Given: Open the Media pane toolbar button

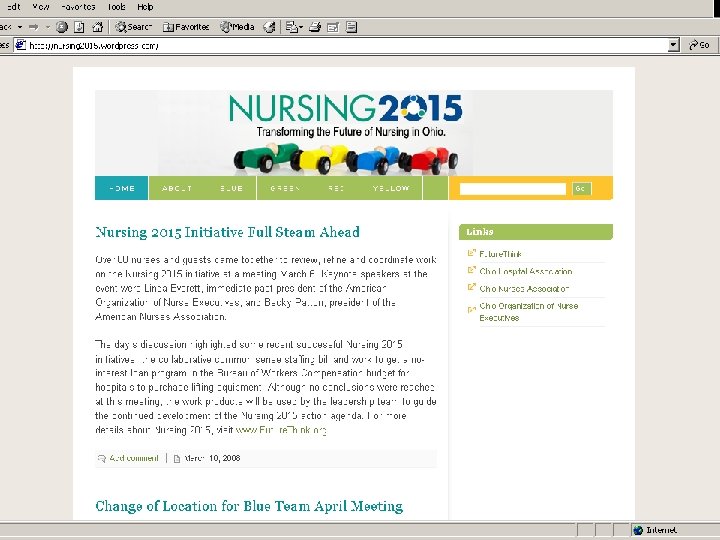Looking at the screenshot, I should coord(237,27).
